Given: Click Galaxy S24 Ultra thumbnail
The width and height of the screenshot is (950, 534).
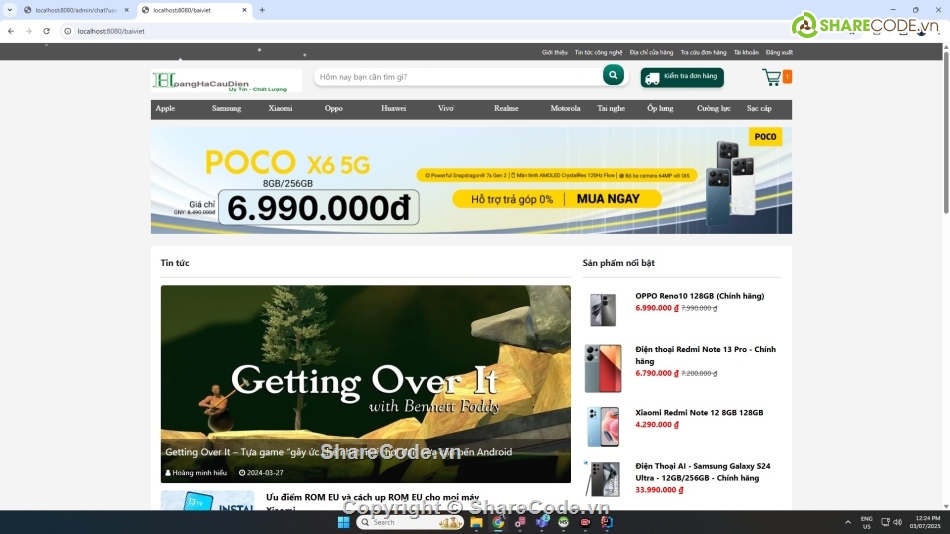Looking at the screenshot, I should point(602,479).
